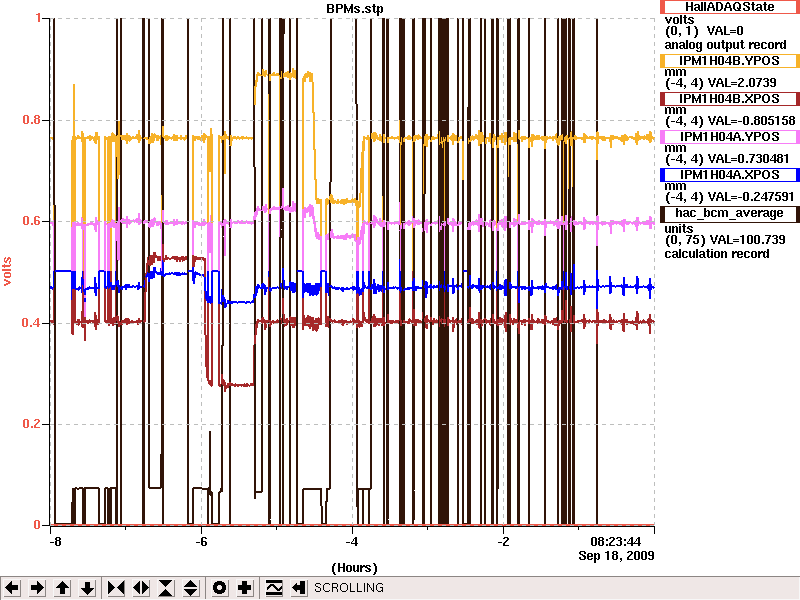The width and height of the screenshot is (800, 600).
Task: Click the scroll-to-latest arrow button
Action: click(x=298, y=588)
